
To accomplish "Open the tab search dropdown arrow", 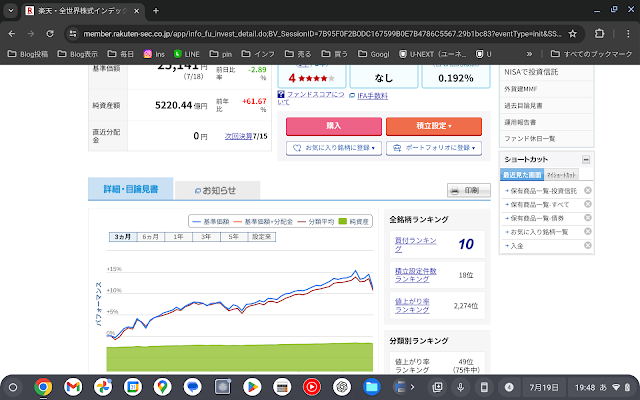I will tap(11, 11).
